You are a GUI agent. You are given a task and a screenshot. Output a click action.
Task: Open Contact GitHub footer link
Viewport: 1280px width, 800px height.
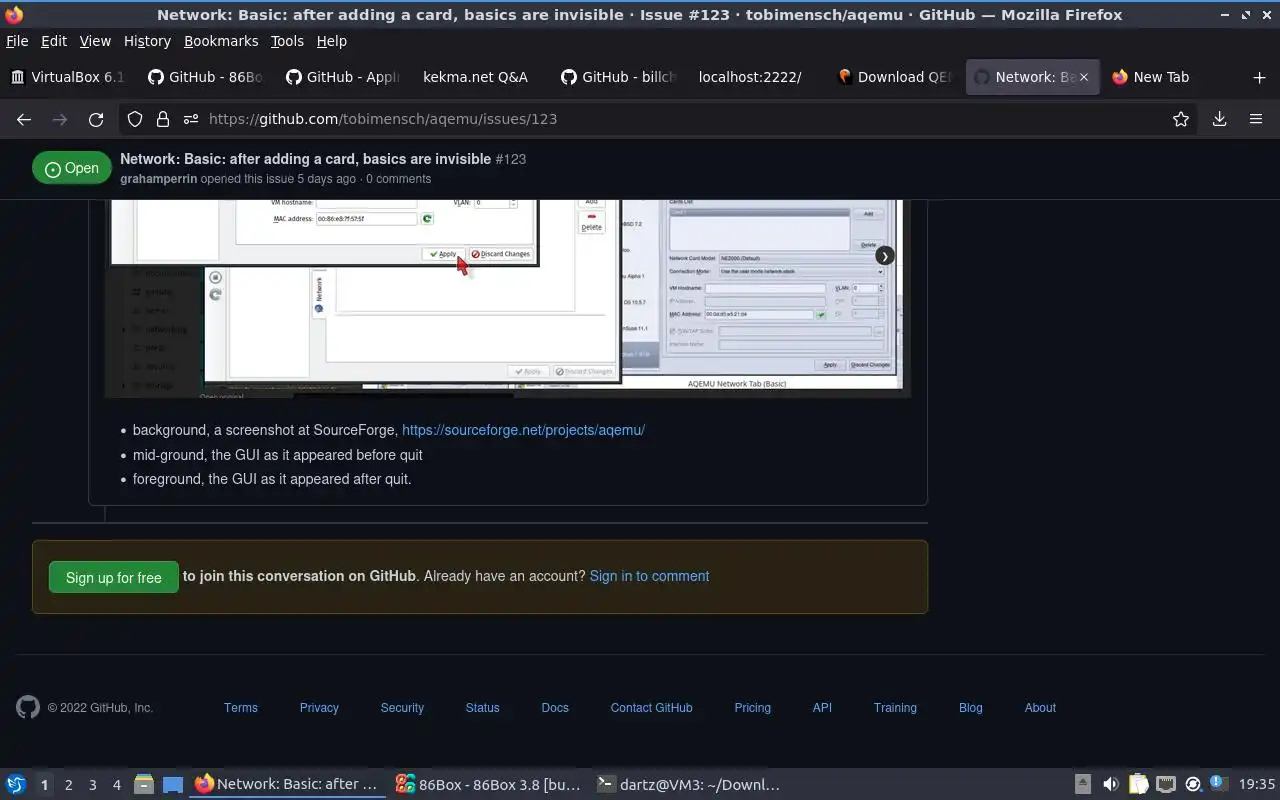coord(651,707)
